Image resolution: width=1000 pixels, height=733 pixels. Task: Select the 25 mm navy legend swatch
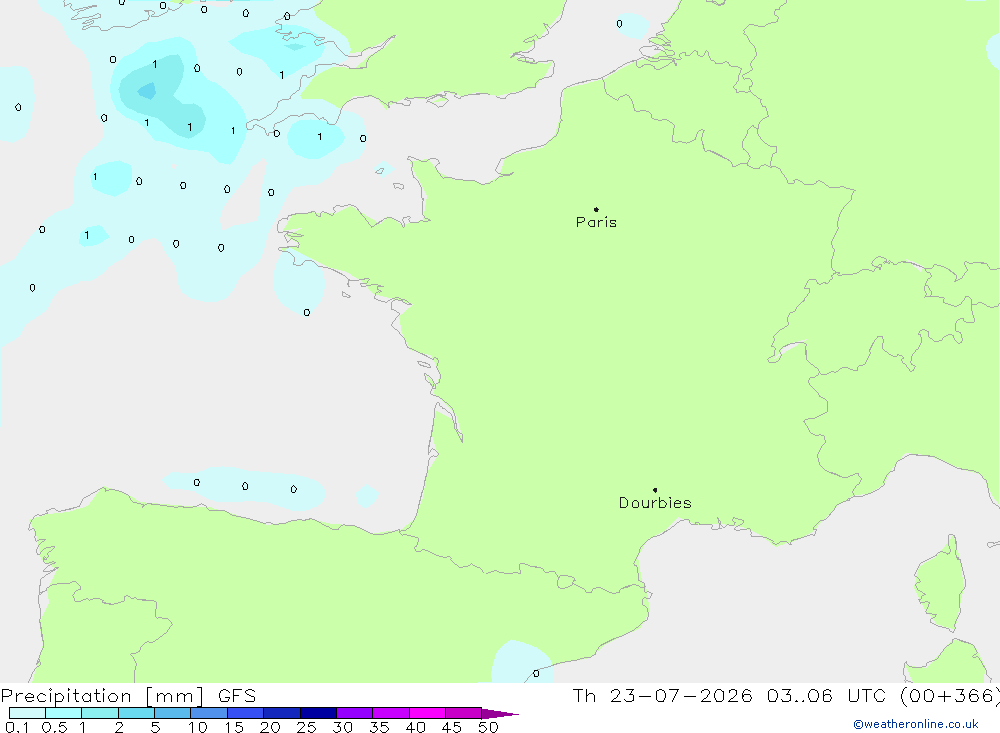coord(318,713)
